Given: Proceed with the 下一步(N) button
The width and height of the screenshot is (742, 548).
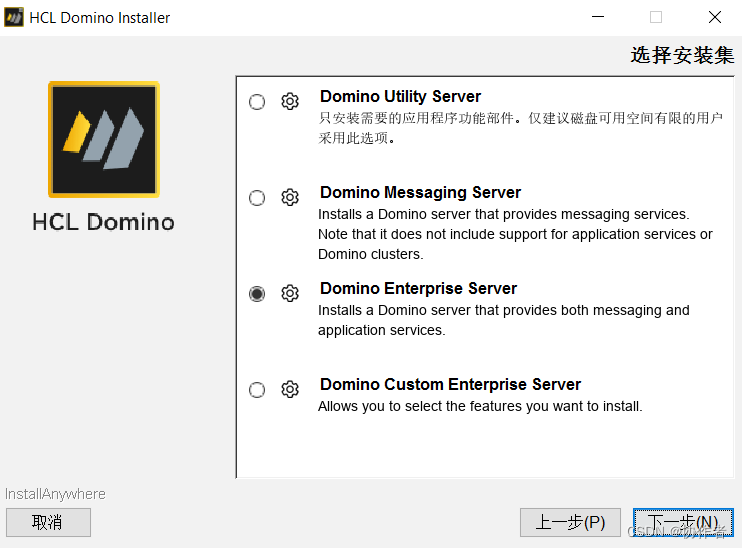Looking at the screenshot, I should 683,522.
